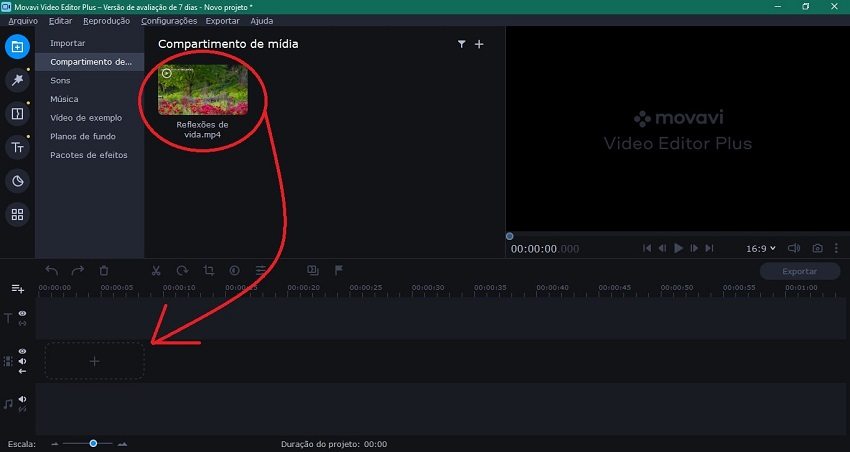850x452 pixels.
Task: Click the Redo arrow in timeline toolbar
Action: click(x=78, y=270)
